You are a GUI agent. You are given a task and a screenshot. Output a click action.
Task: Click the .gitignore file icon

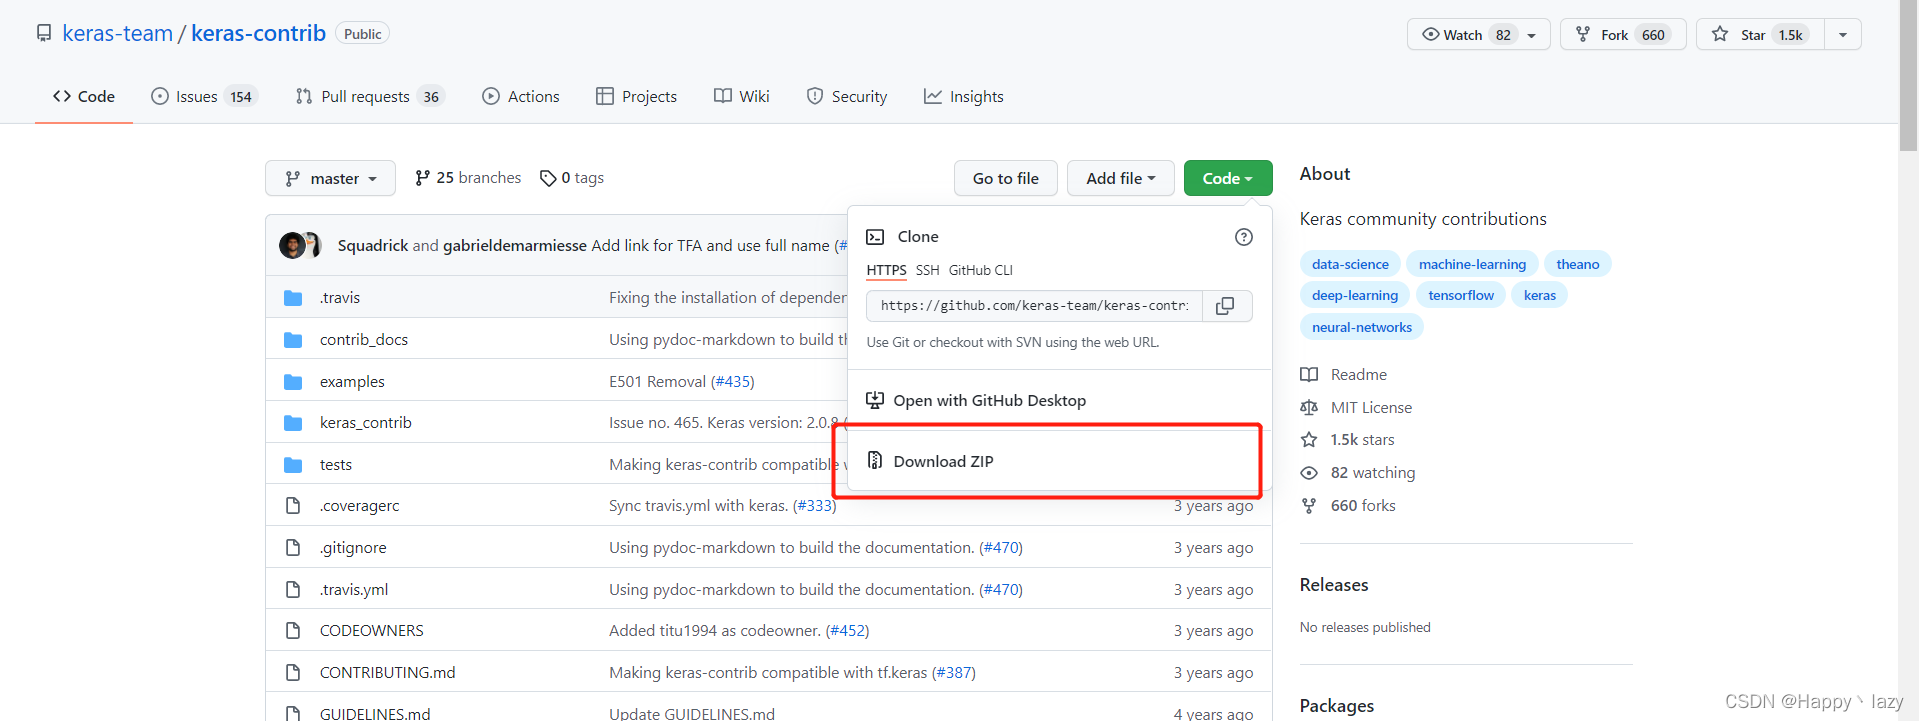click(x=293, y=548)
